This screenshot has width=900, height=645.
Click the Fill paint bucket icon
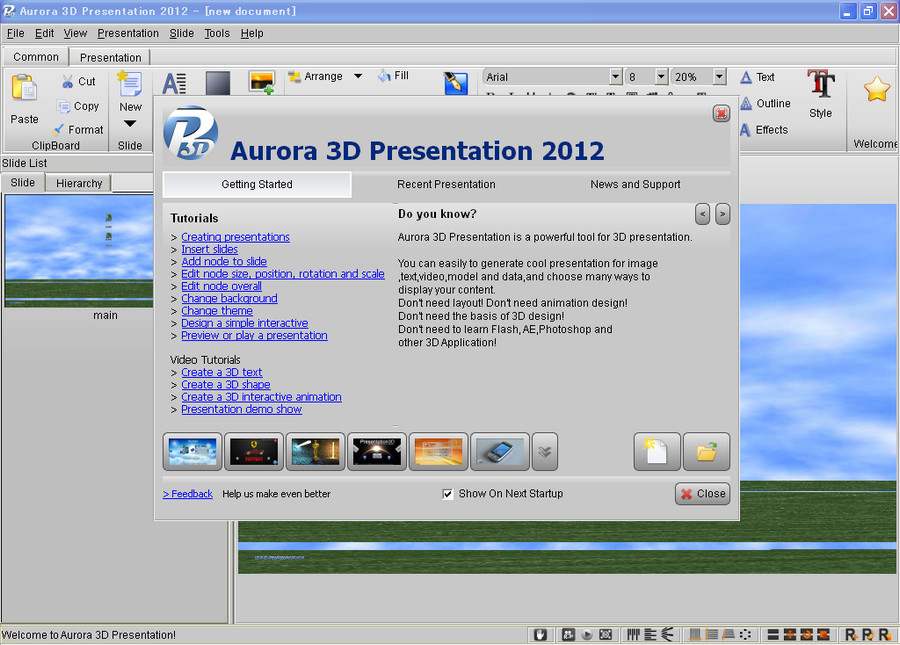click(x=384, y=76)
